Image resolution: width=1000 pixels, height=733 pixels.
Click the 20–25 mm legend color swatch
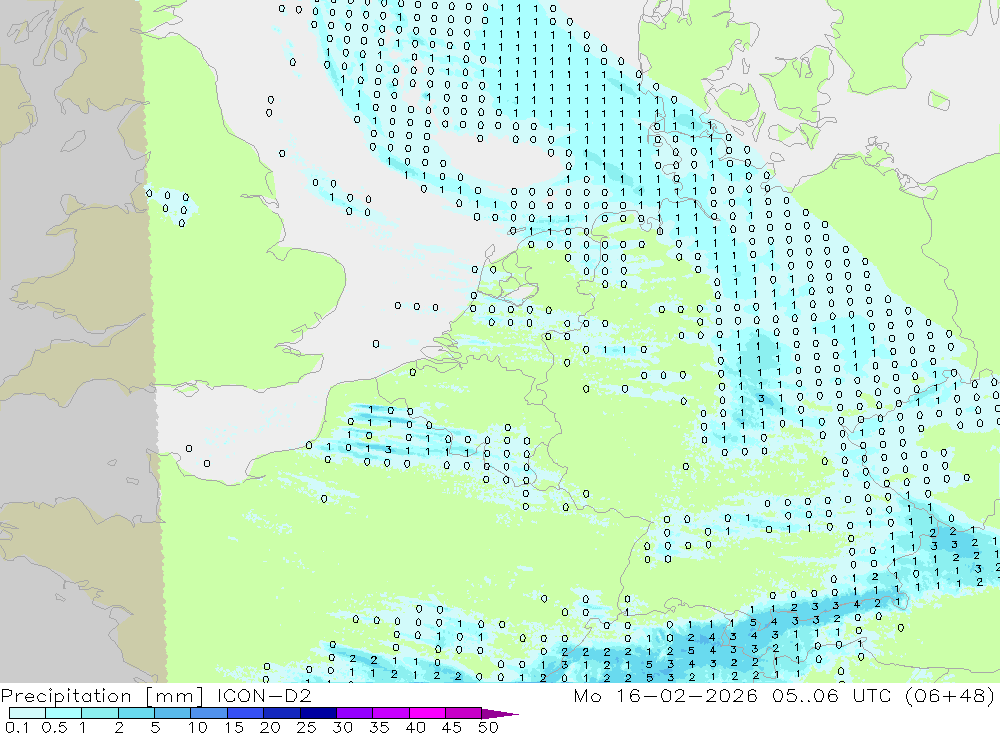[281, 713]
